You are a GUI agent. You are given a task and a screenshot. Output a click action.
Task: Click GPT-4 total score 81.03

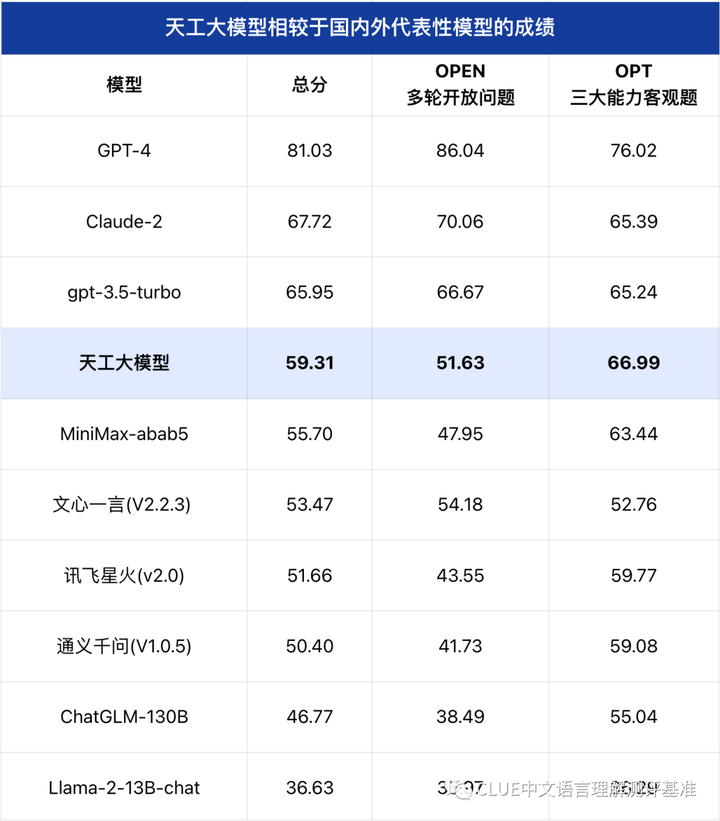310,151
